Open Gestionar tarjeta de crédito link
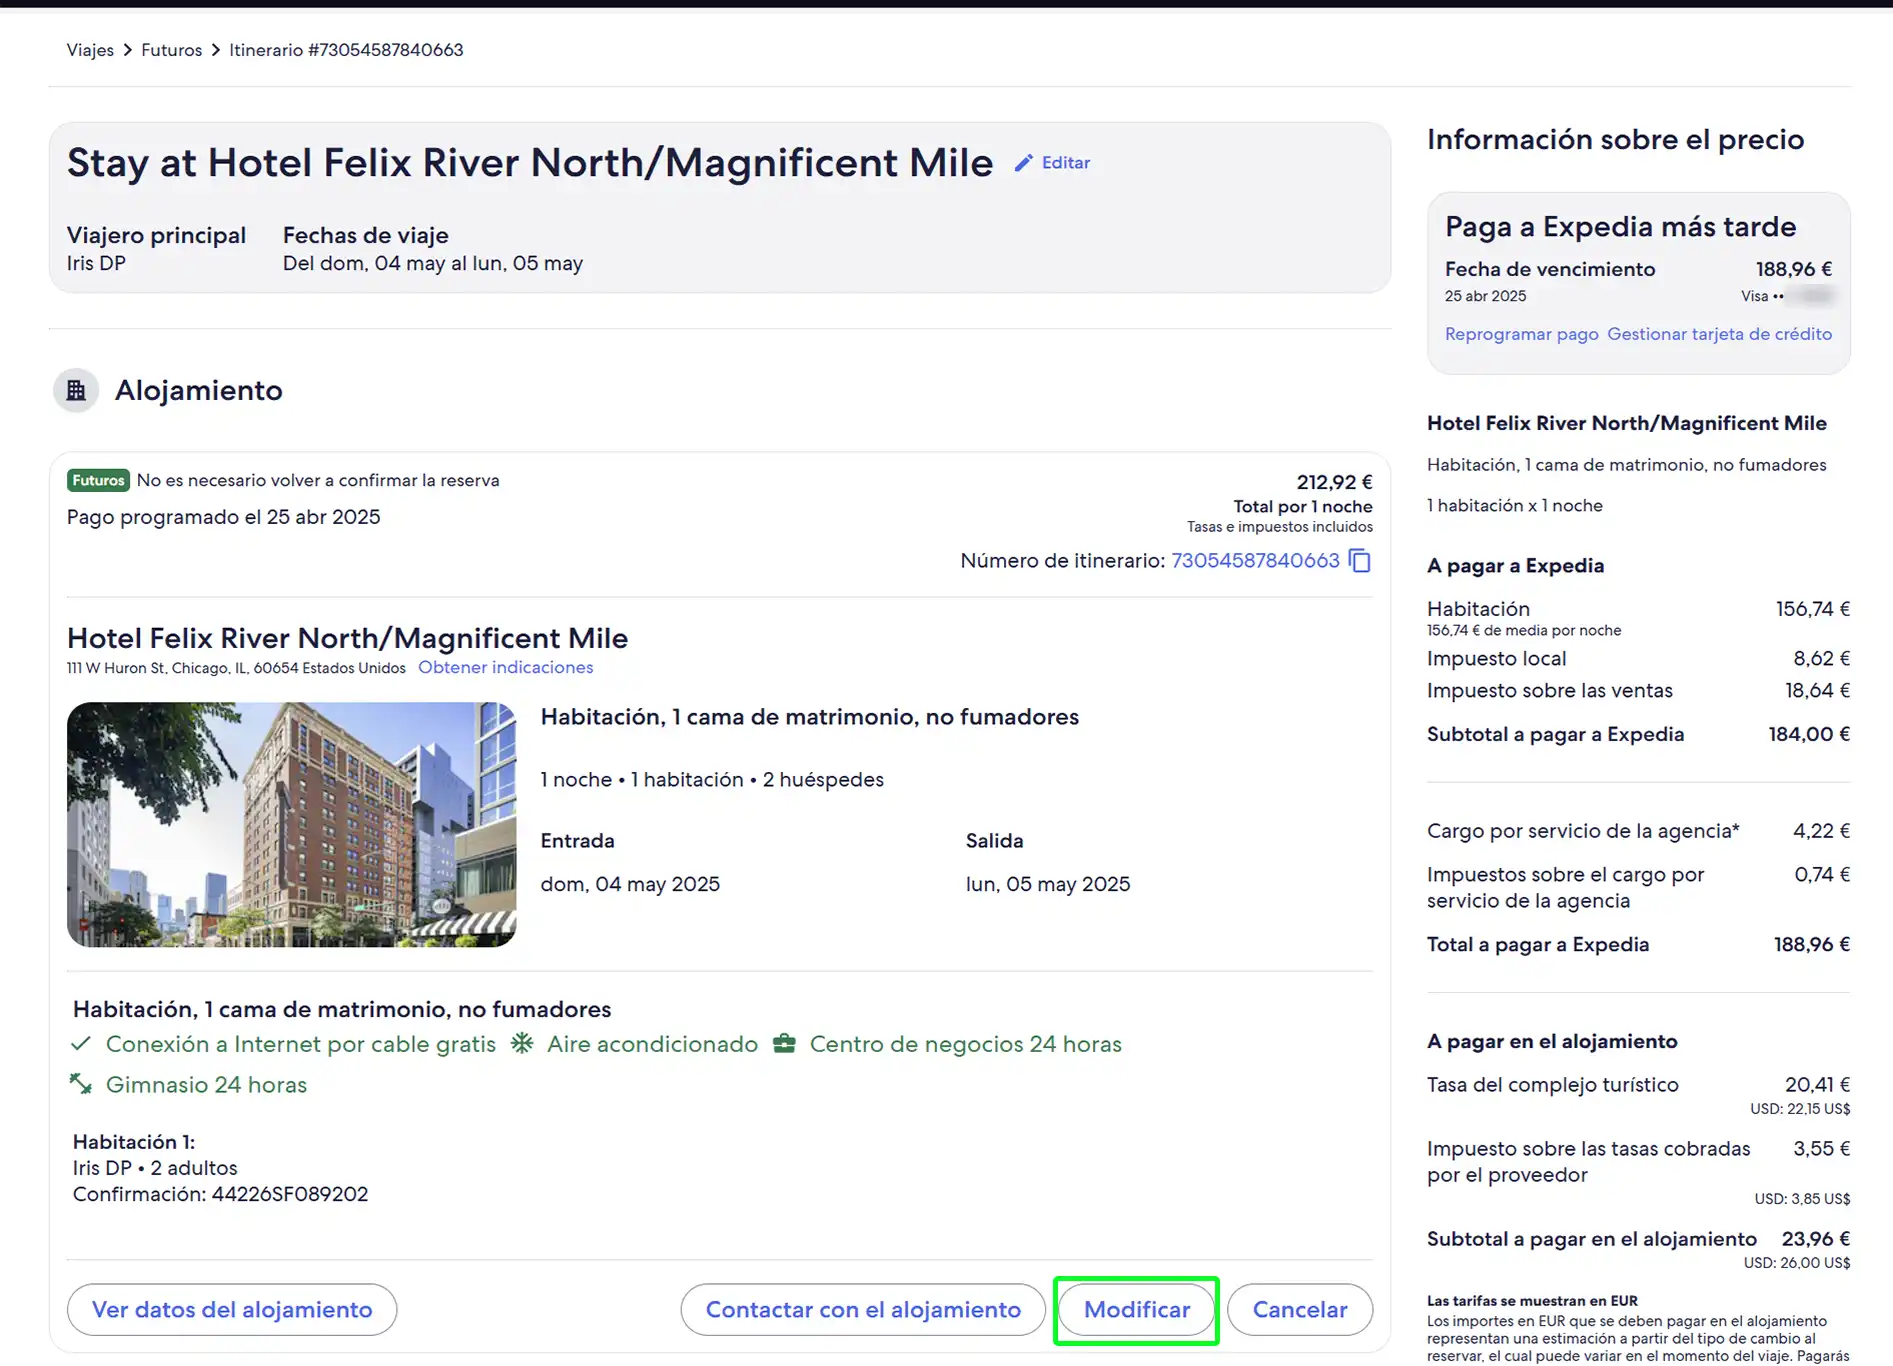Screen dimensions: 1893x1366 [x=1719, y=334]
